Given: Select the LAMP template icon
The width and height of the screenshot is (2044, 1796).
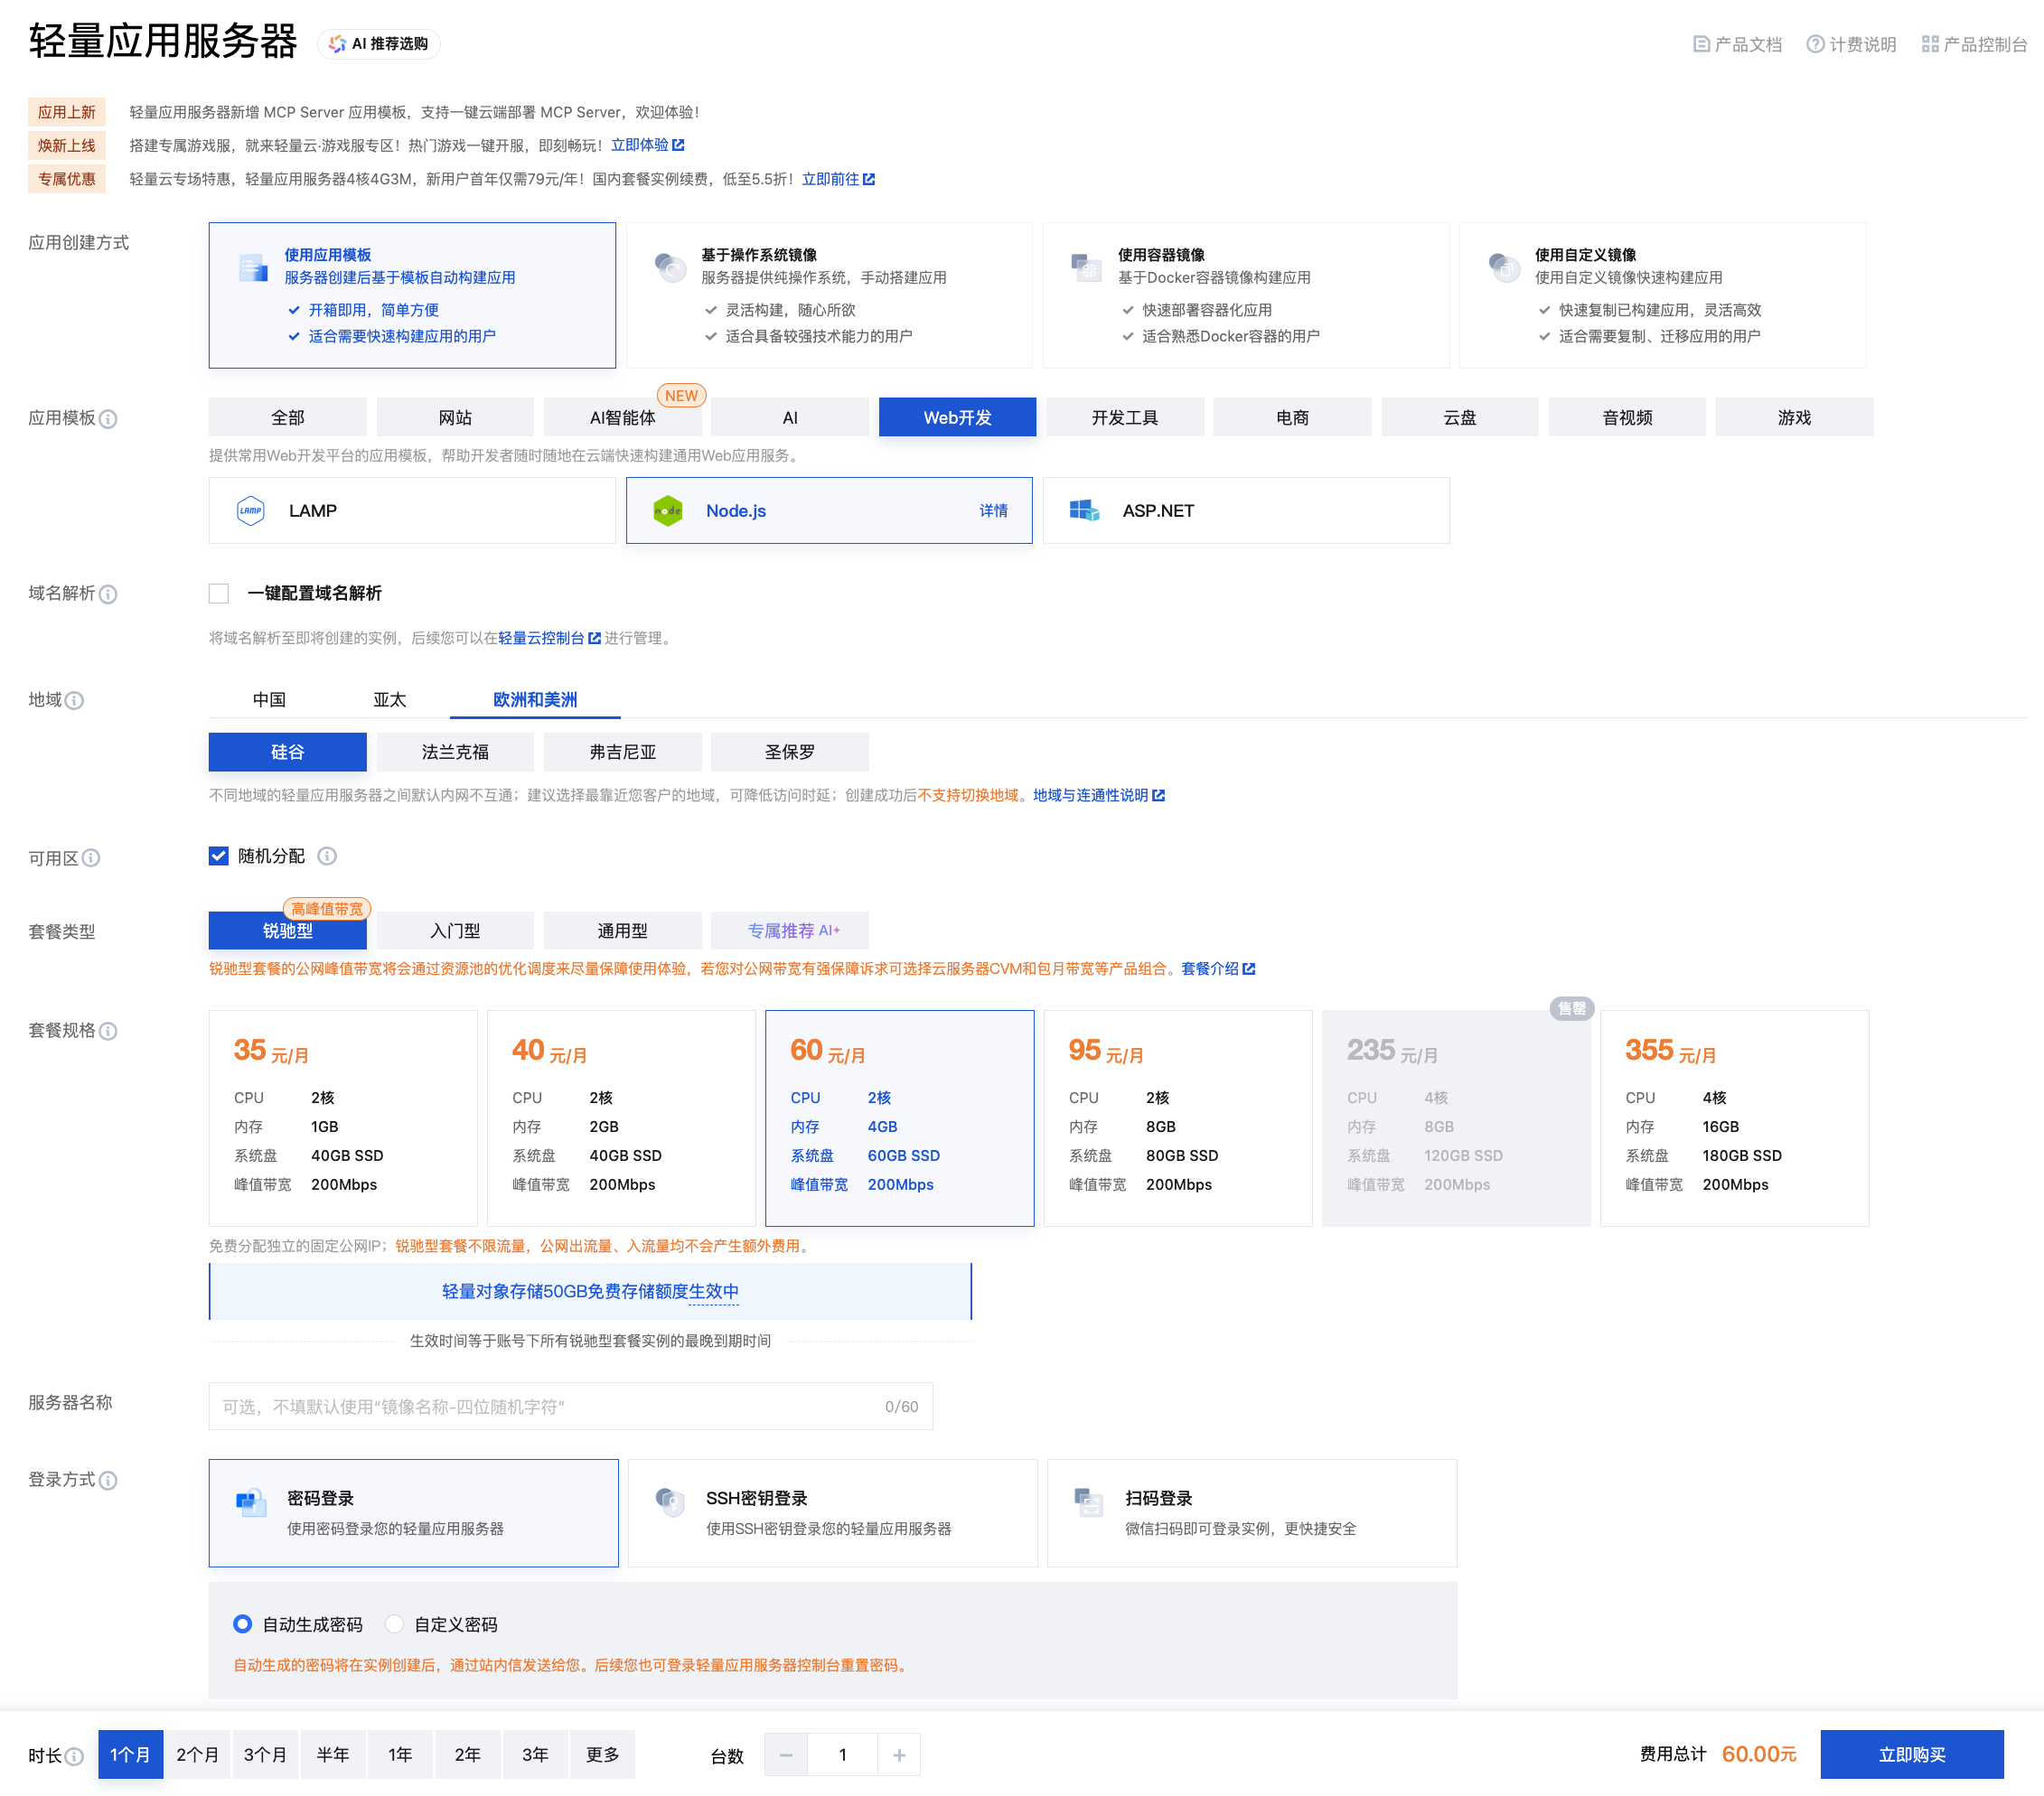Looking at the screenshot, I should [x=251, y=511].
